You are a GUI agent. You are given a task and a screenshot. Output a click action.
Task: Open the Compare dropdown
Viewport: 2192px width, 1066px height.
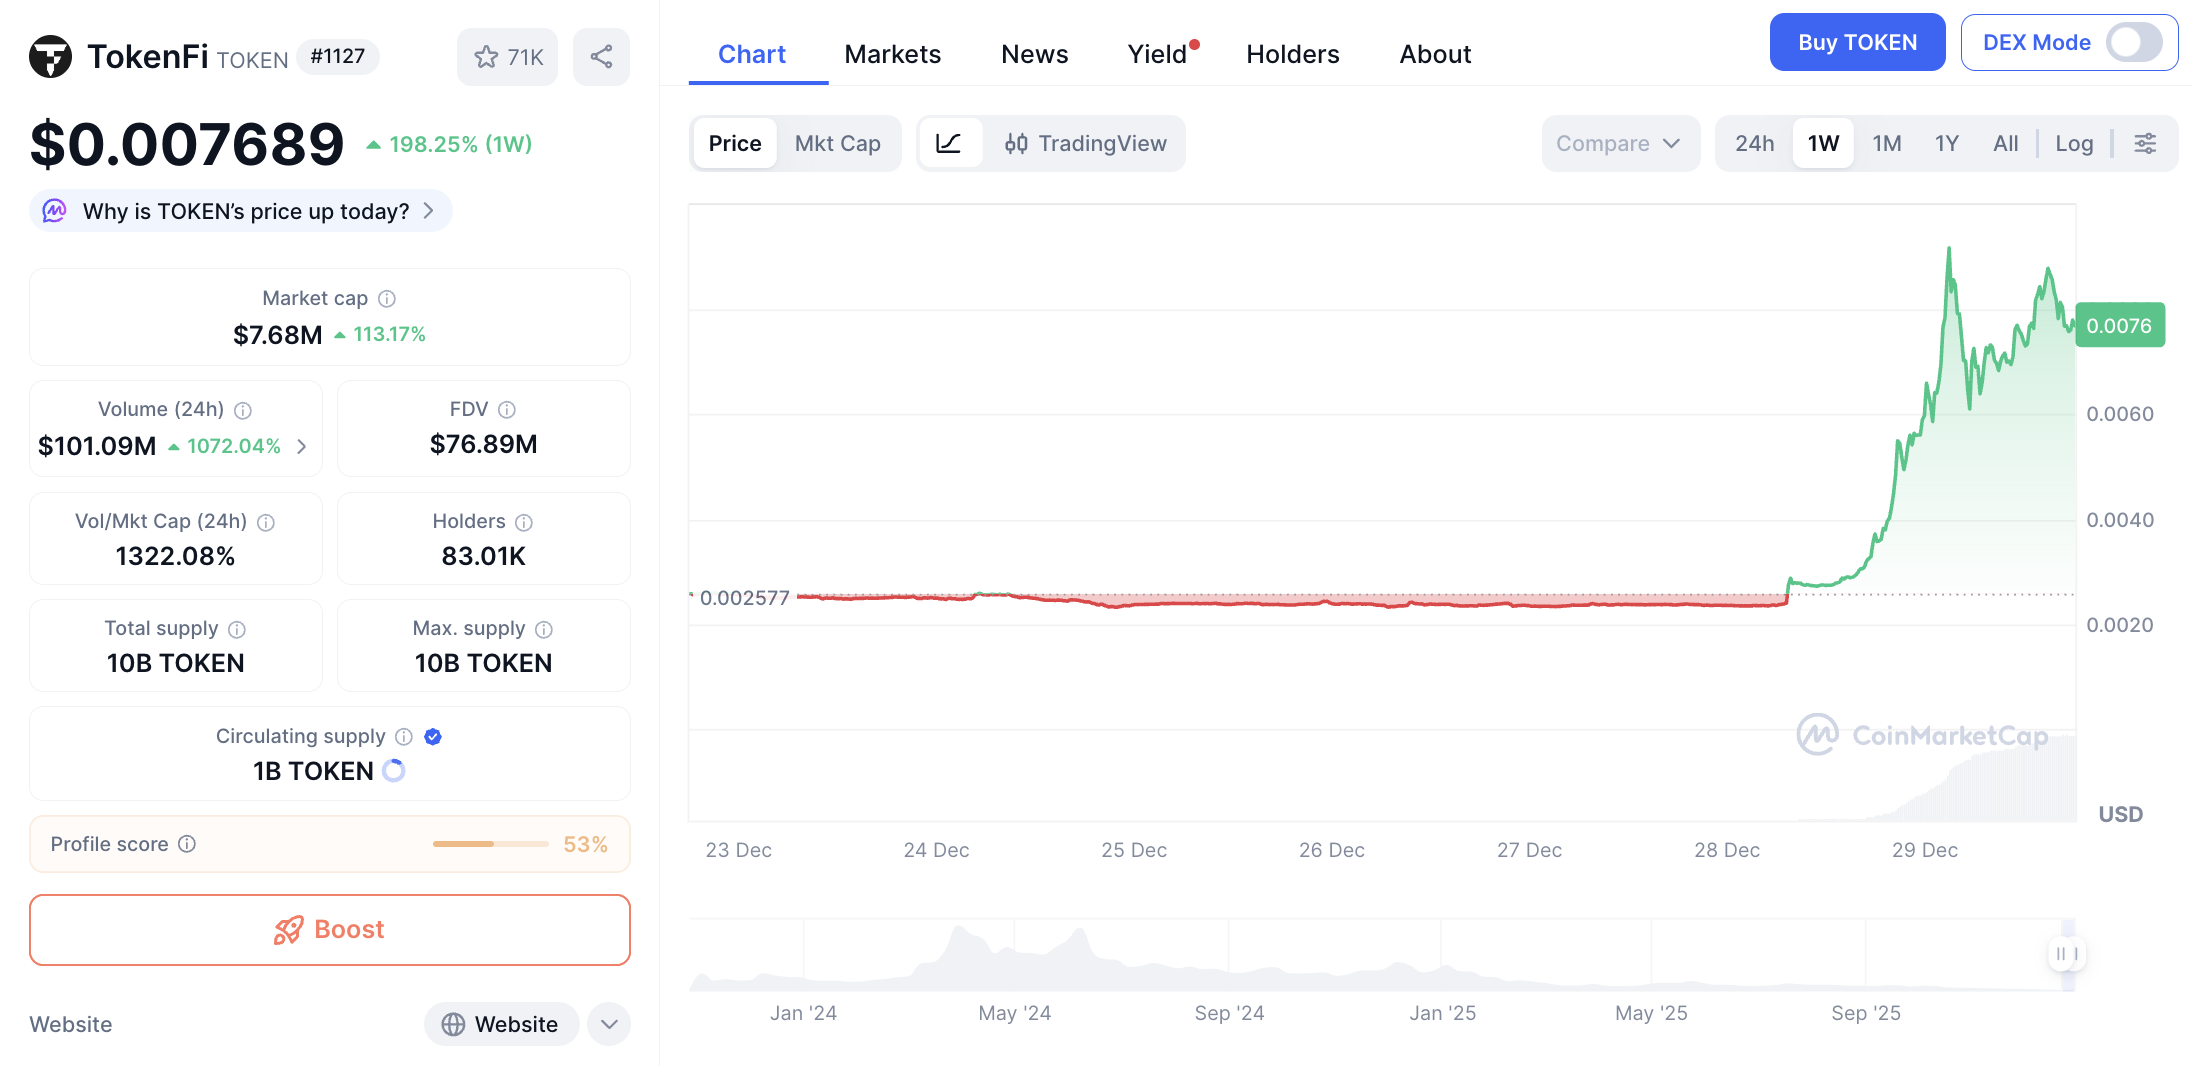(x=1618, y=143)
